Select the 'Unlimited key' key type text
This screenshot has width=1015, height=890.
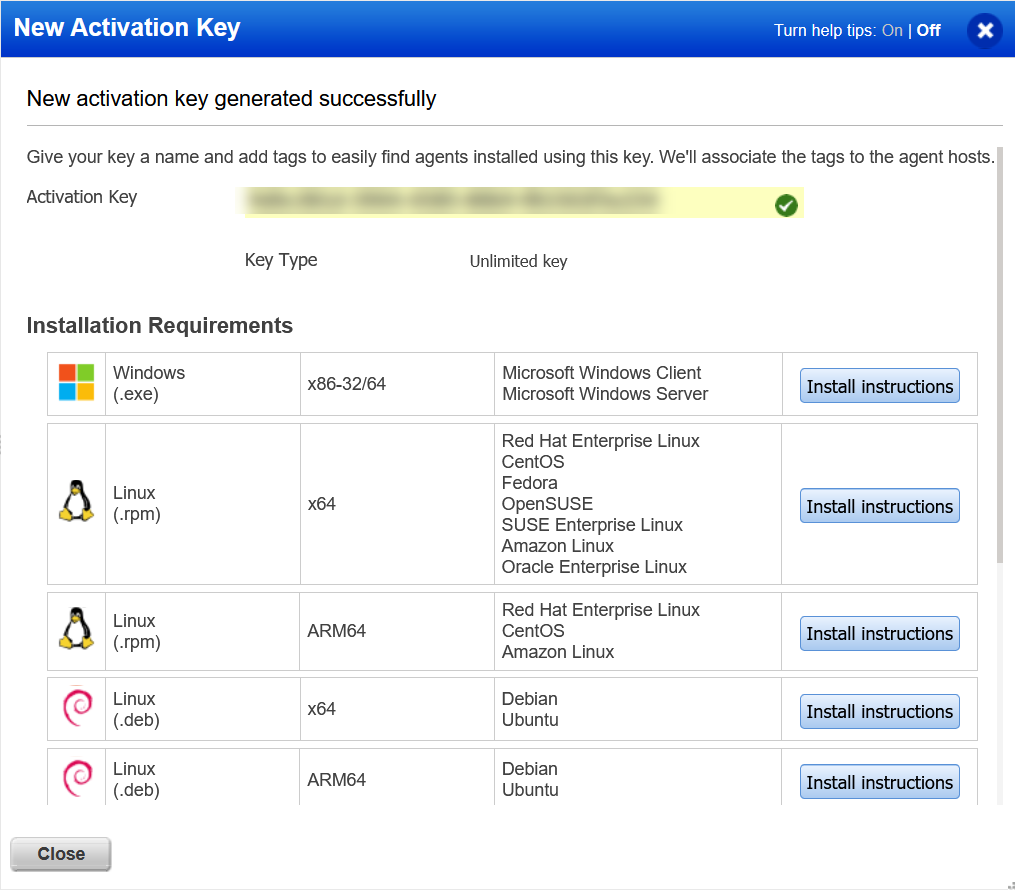(518, 261)
